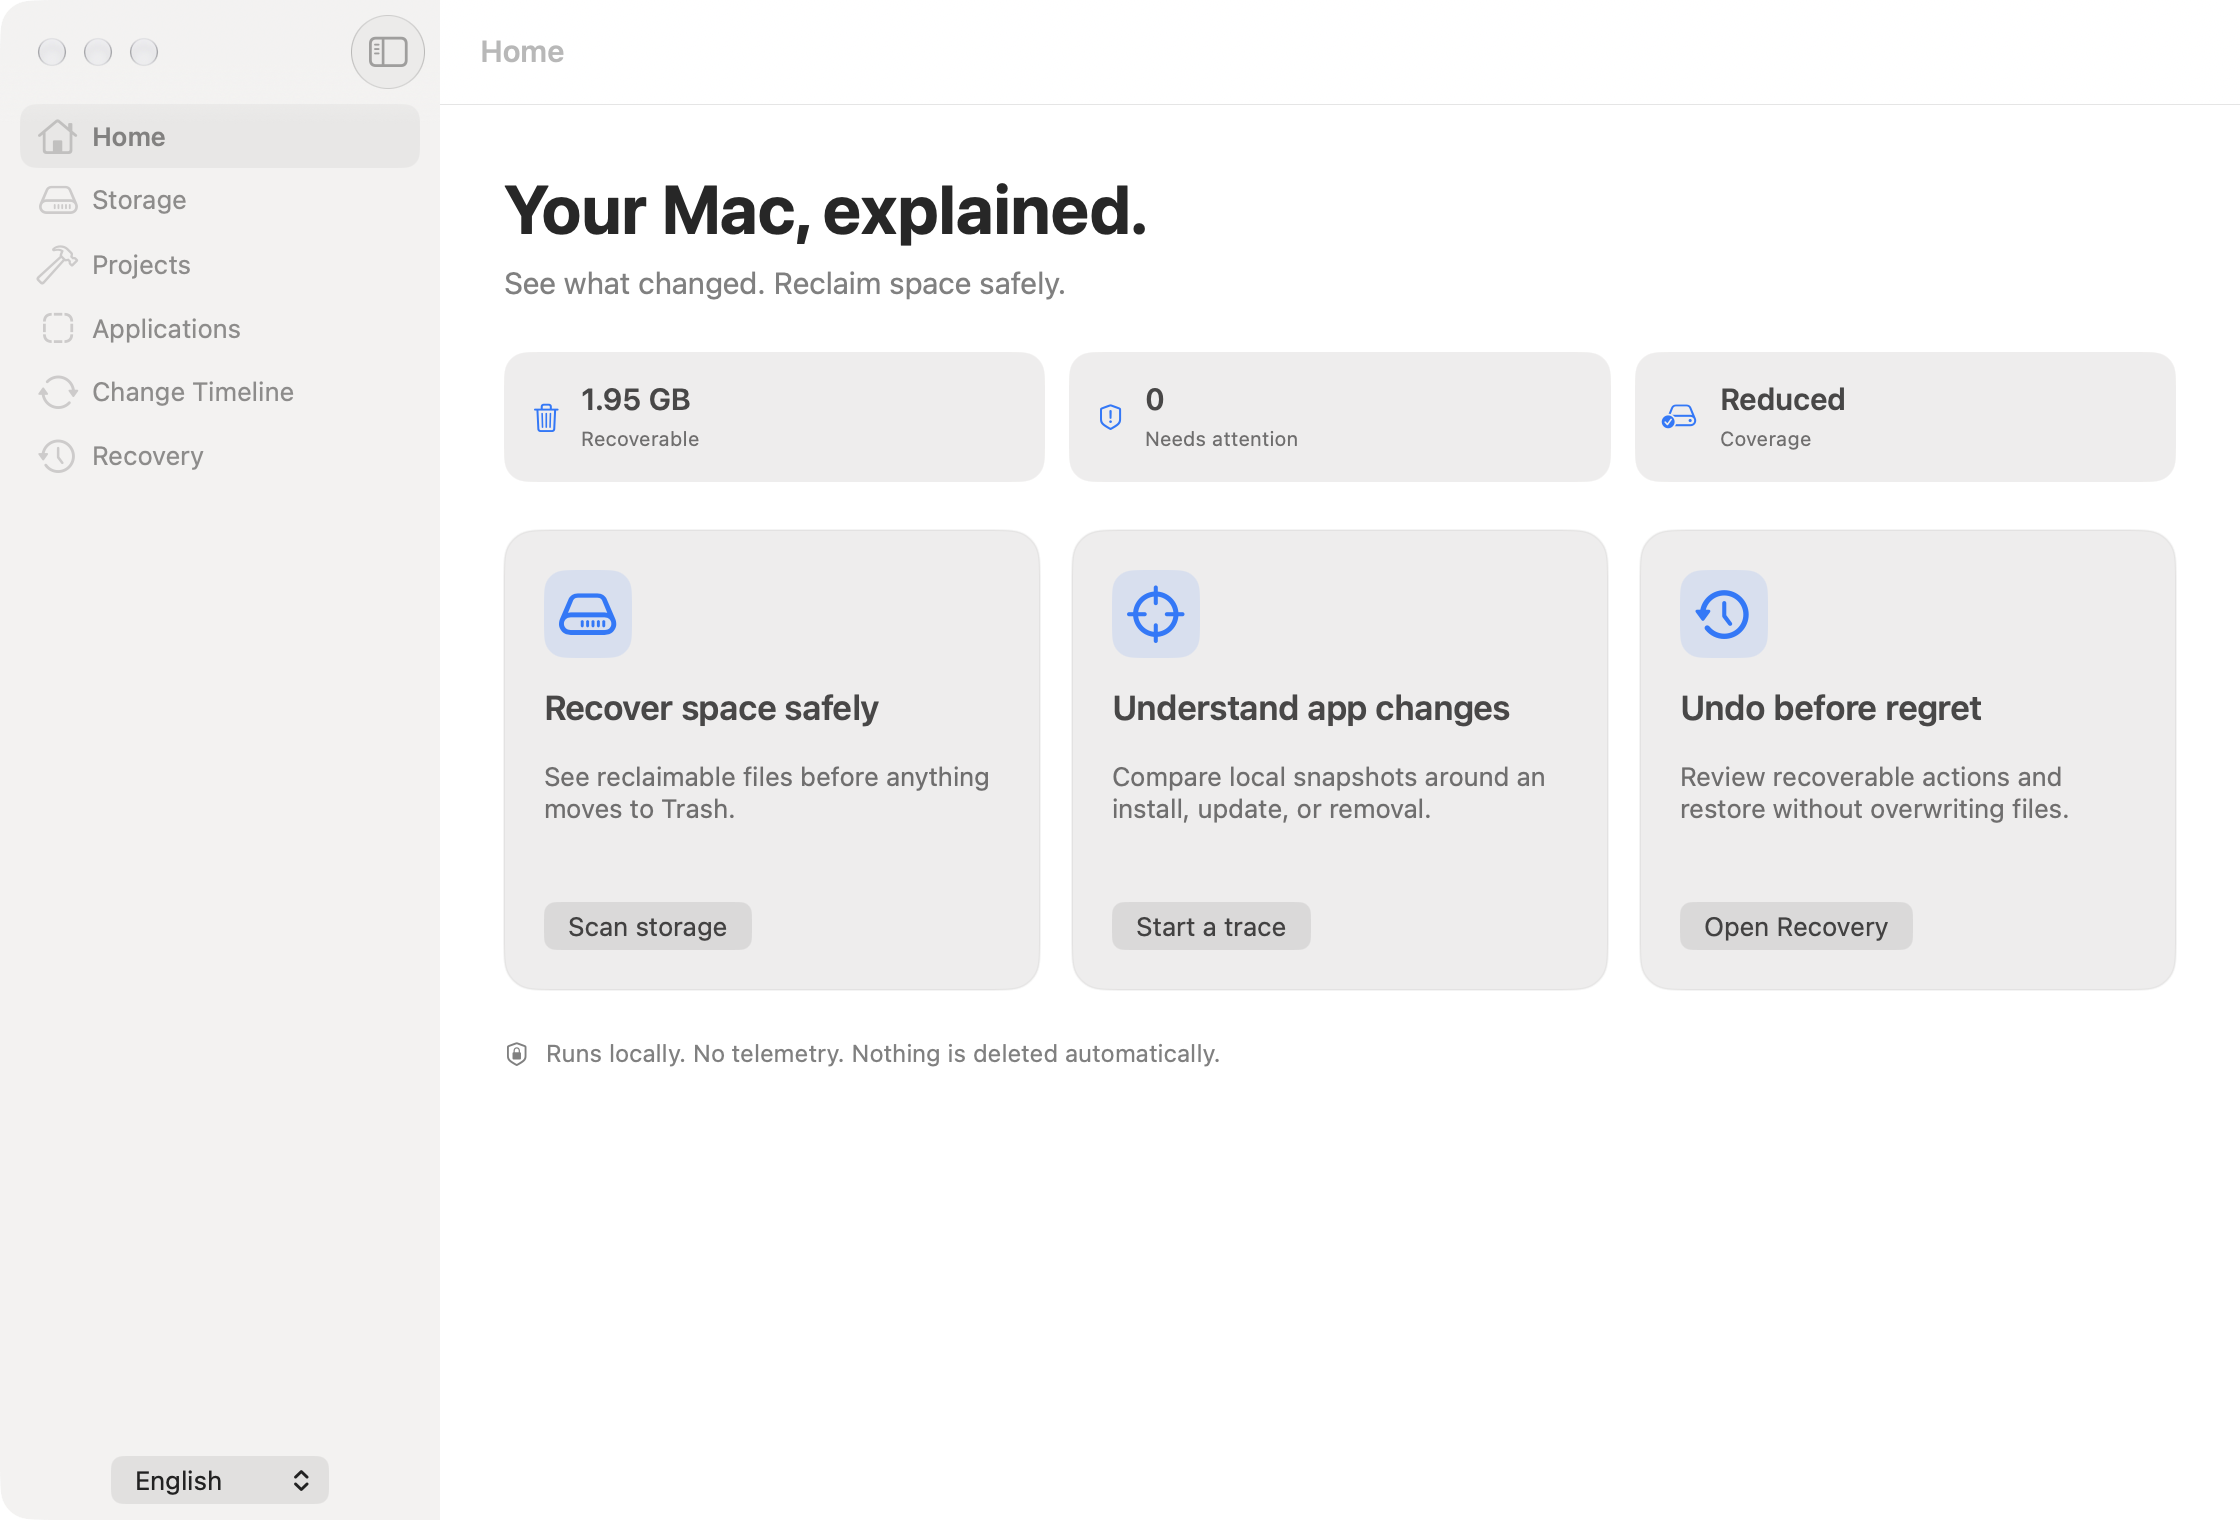This screenshot has width=2240, height=1520.
Task: Toggle the sidebar visibility button
Action: click(388, 52)
